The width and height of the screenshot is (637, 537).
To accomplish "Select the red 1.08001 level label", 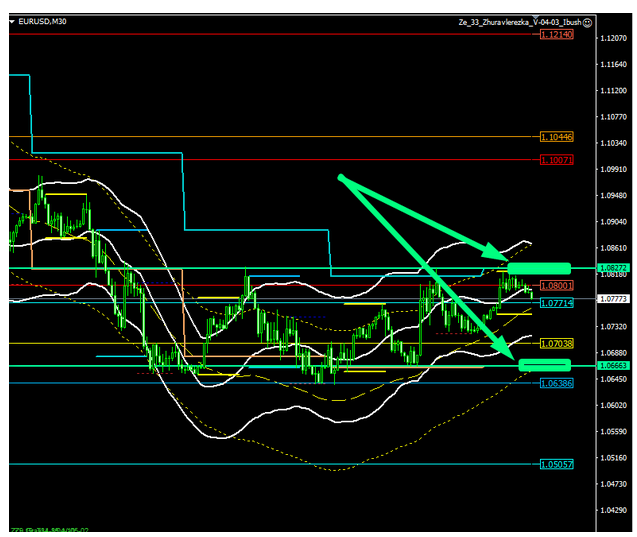I will pos(555,285).
